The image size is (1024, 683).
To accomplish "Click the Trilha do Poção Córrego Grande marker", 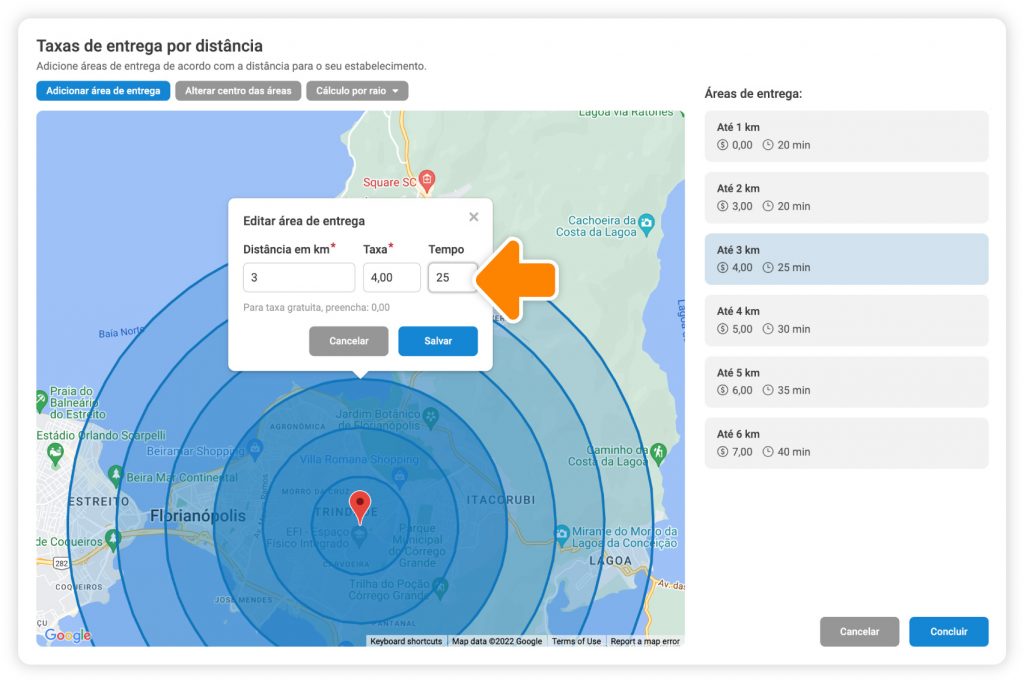I will [x=440, y=587].
